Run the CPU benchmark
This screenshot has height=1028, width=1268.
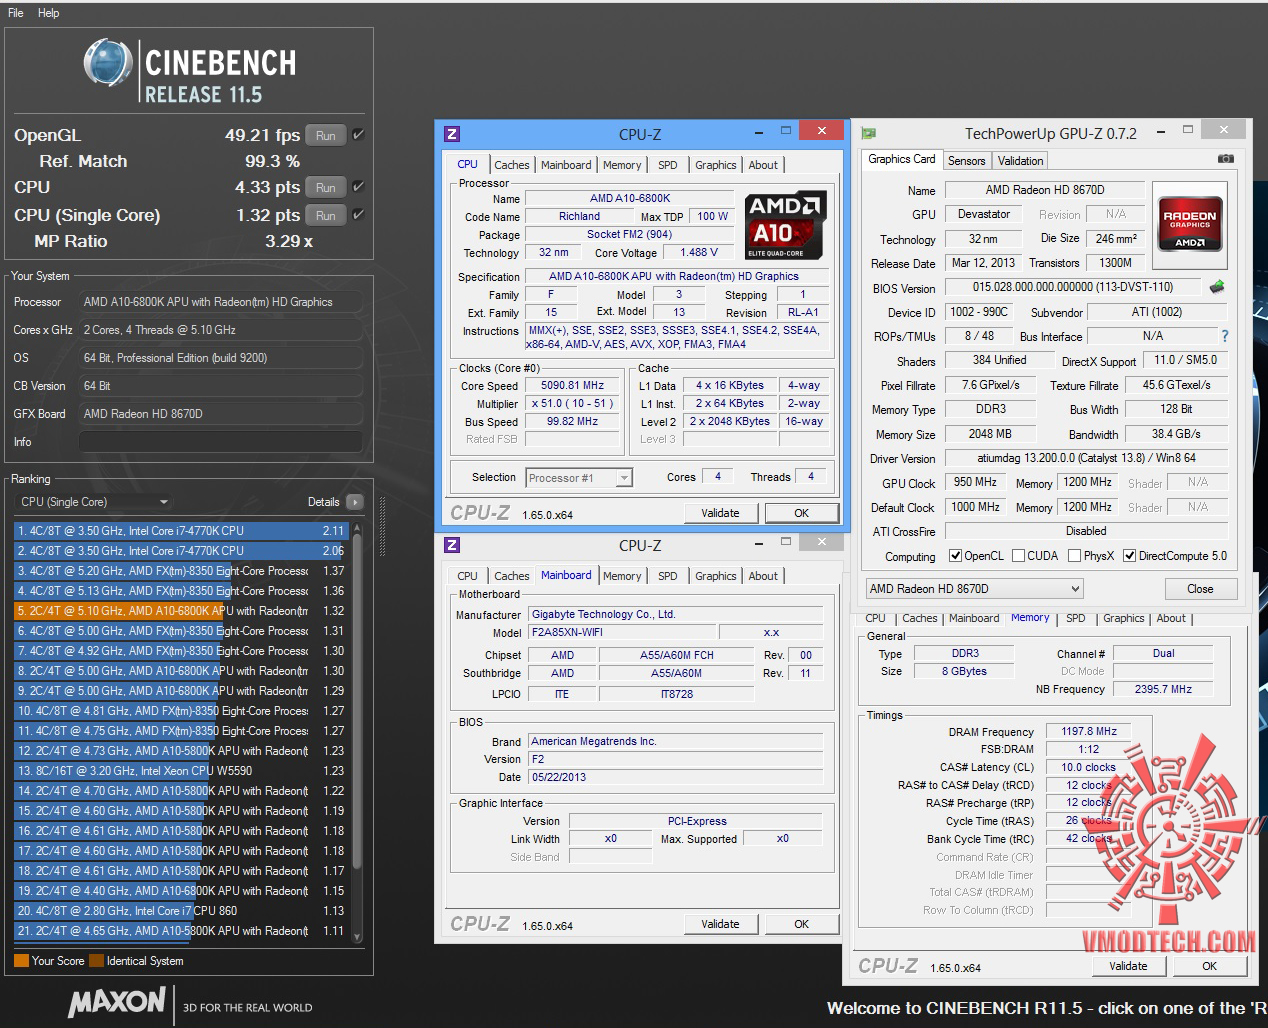326,187
